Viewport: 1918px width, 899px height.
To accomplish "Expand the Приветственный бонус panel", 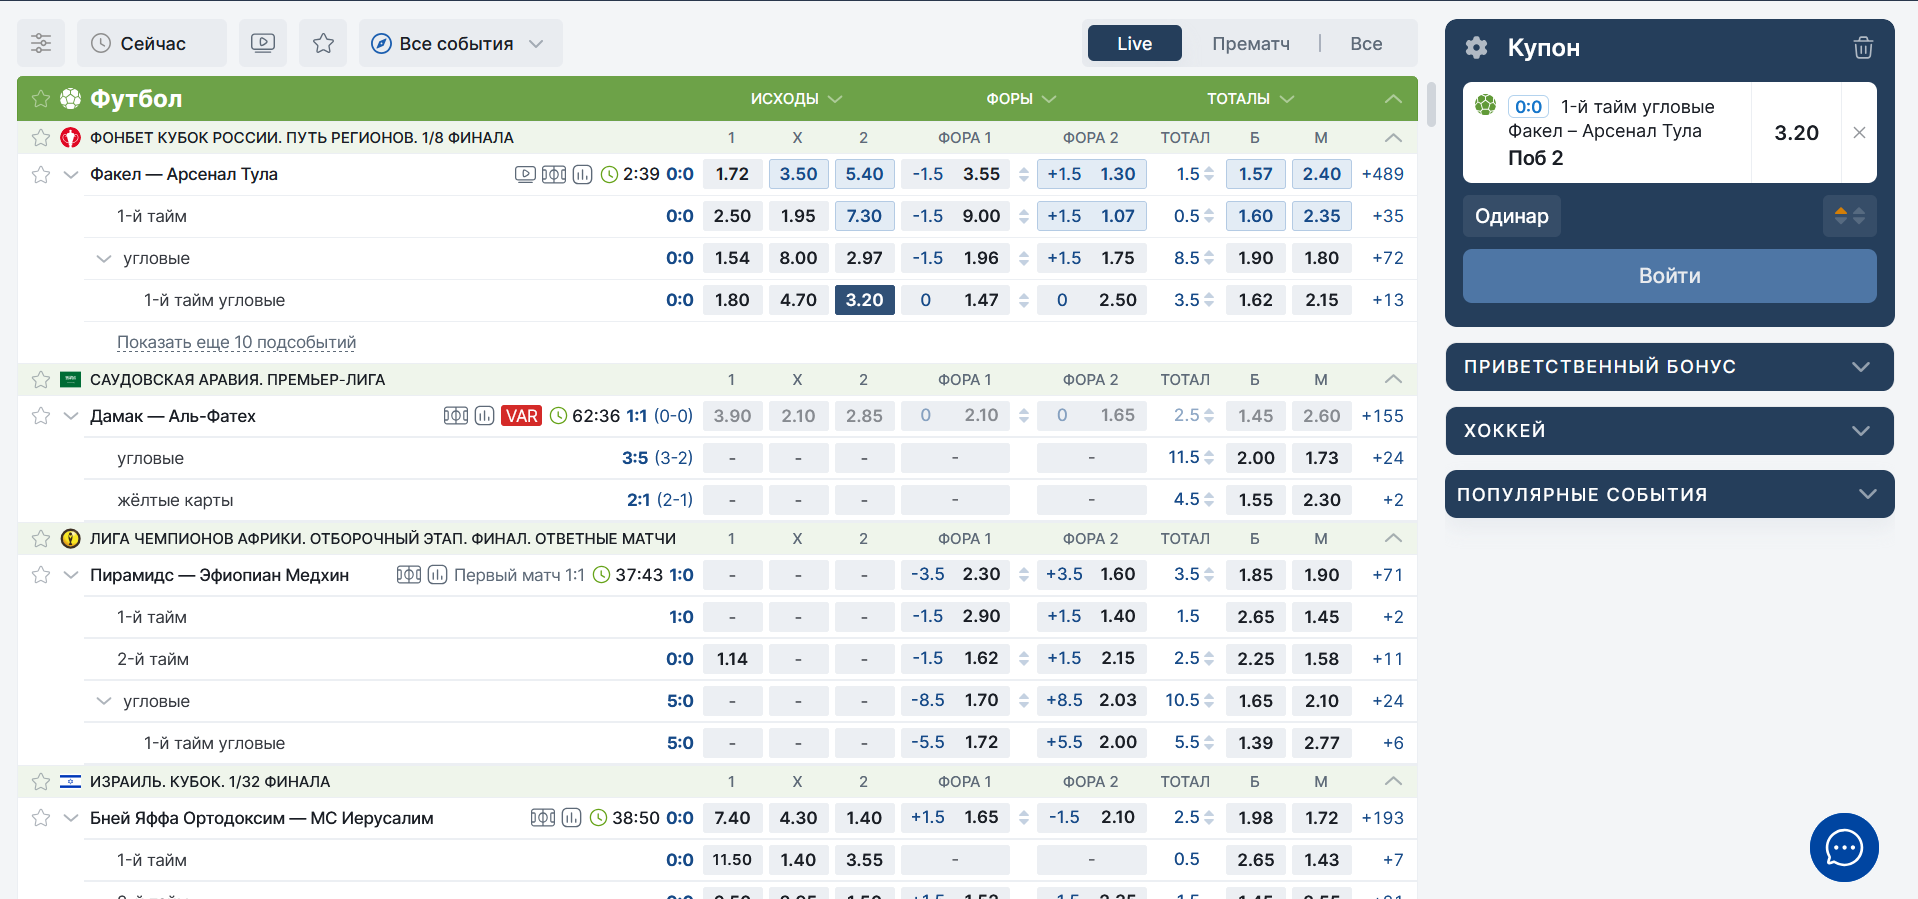I will coord(1668,367).
